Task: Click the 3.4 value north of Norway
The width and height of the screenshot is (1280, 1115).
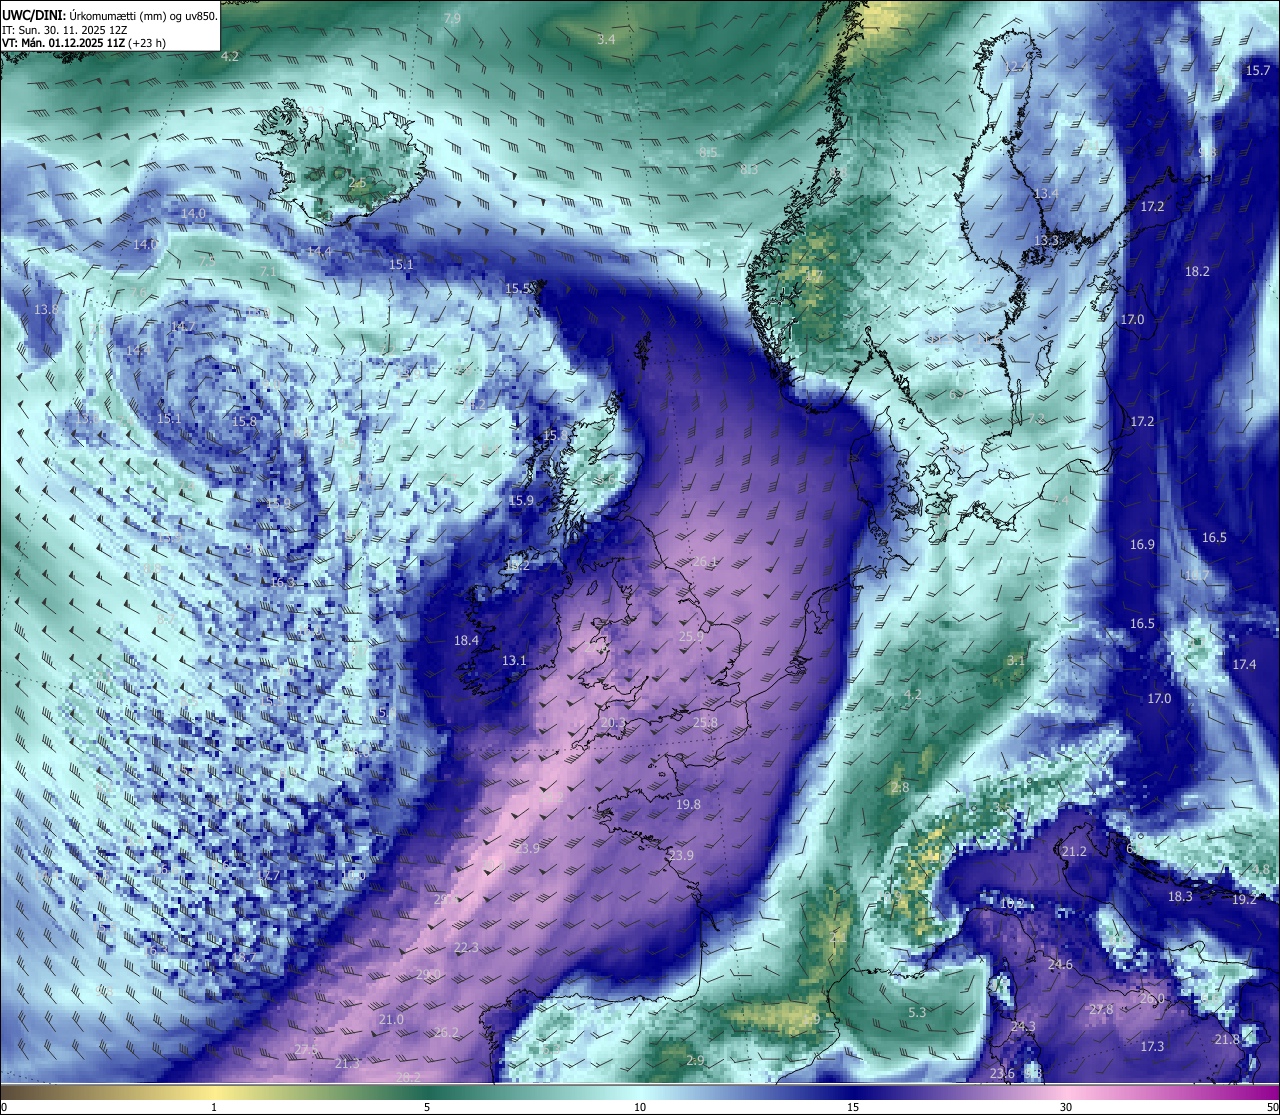Action: (606, 39)
